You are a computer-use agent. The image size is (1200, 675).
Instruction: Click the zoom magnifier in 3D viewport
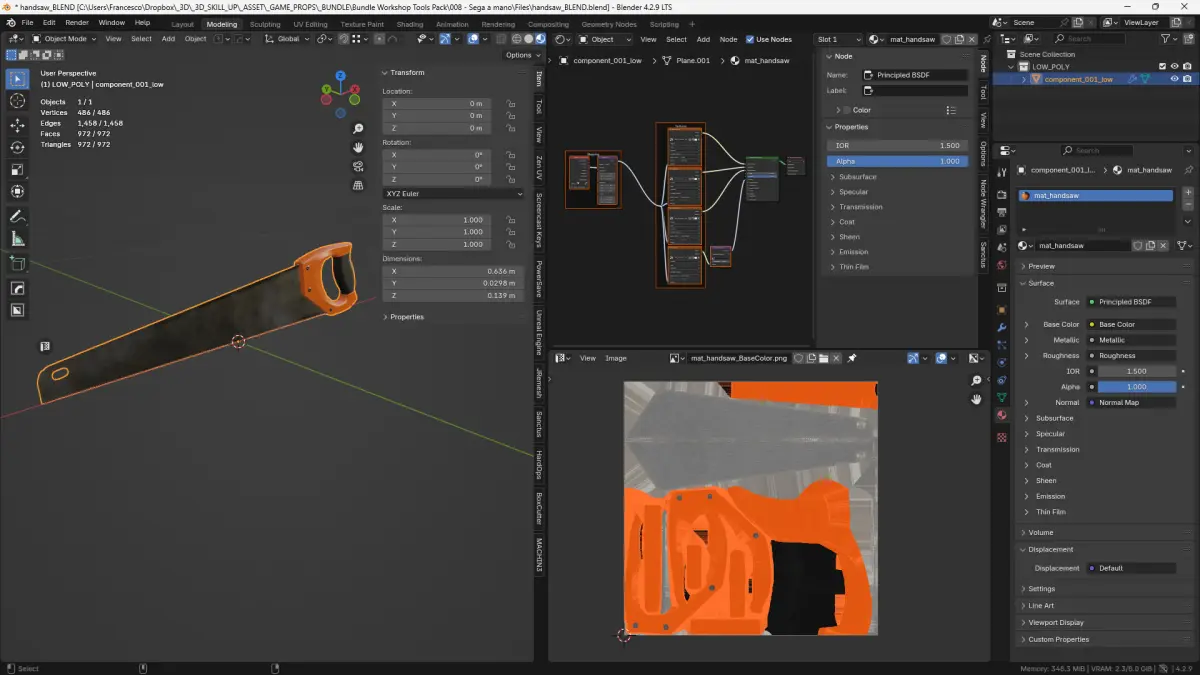coord(358,129)
